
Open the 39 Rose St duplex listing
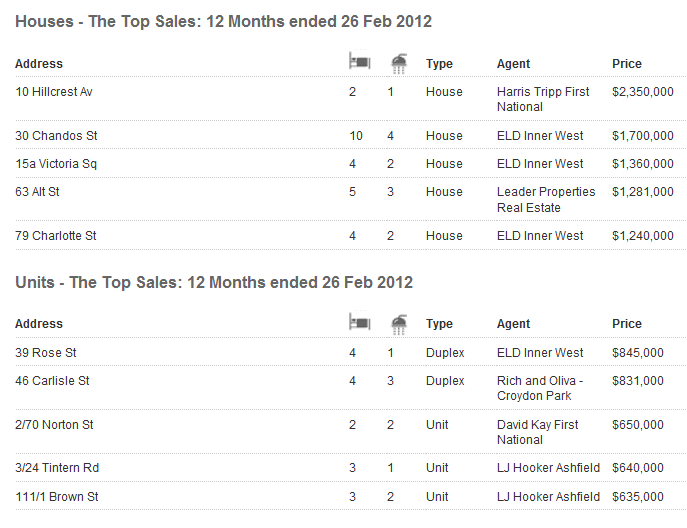pyautogui.click(x=46, y=353)
